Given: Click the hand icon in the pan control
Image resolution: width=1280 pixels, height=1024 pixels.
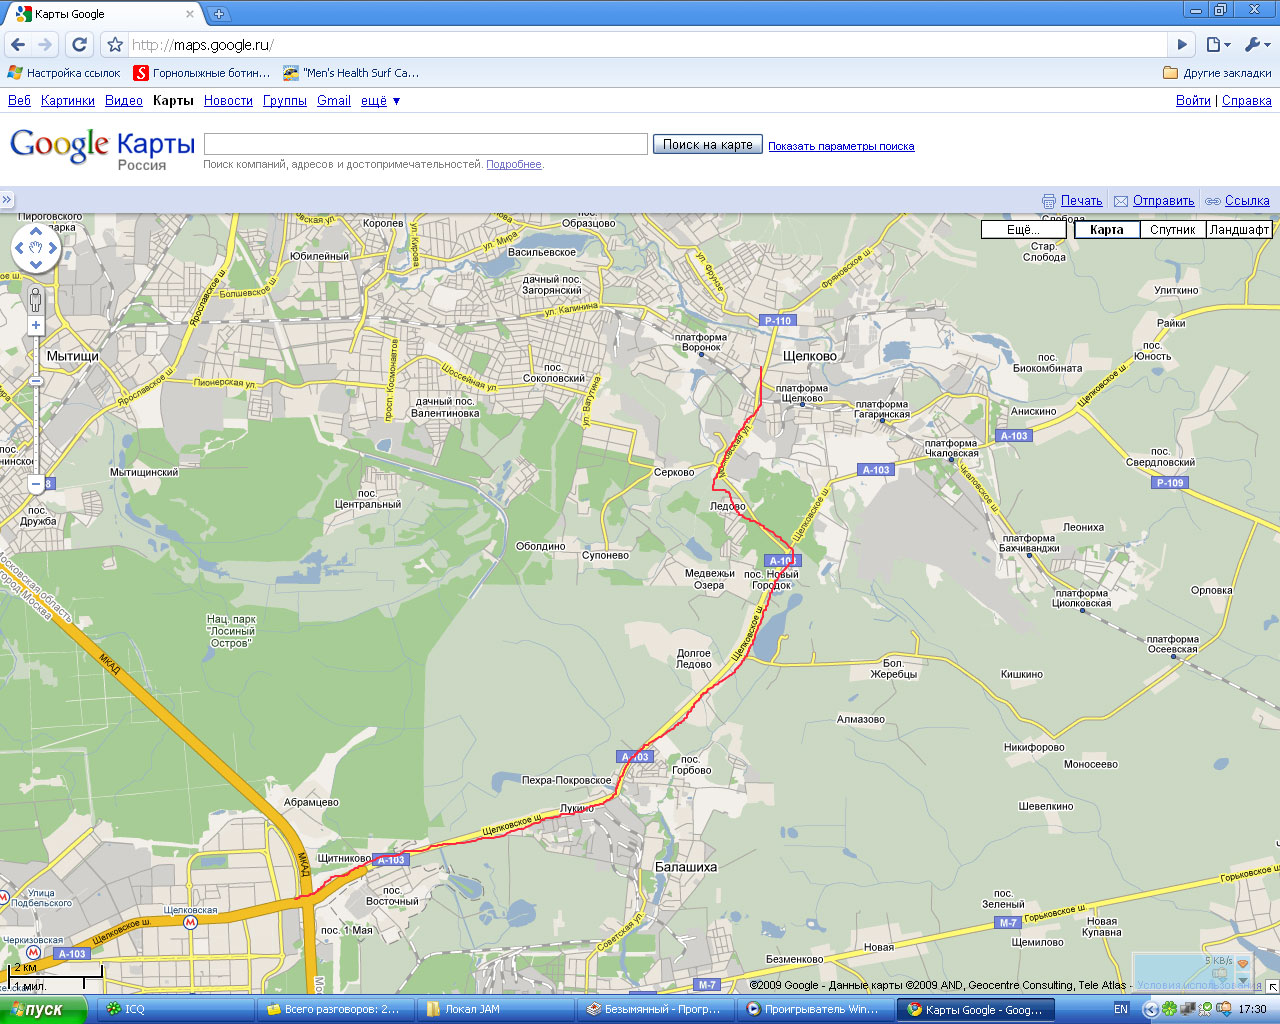Looking at the screenshot, I should coord(36,248).
